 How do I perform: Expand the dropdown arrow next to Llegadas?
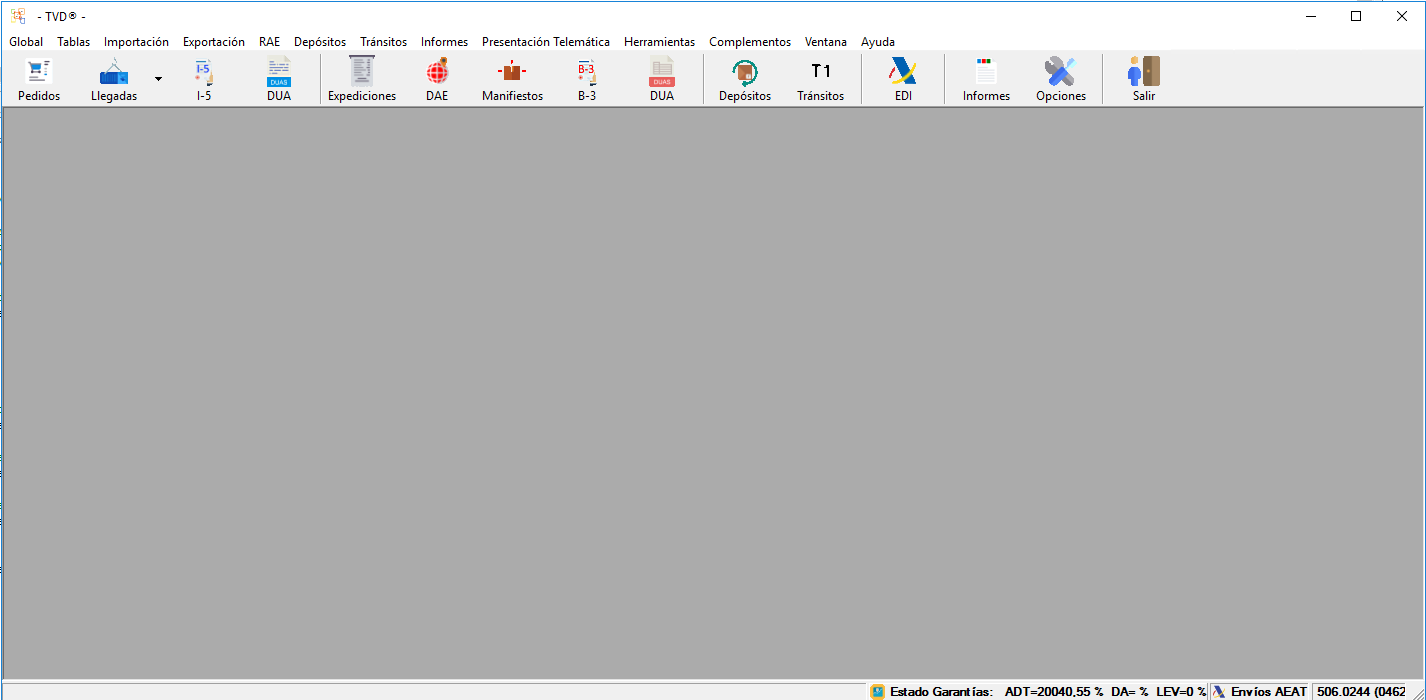coord(158,79)
